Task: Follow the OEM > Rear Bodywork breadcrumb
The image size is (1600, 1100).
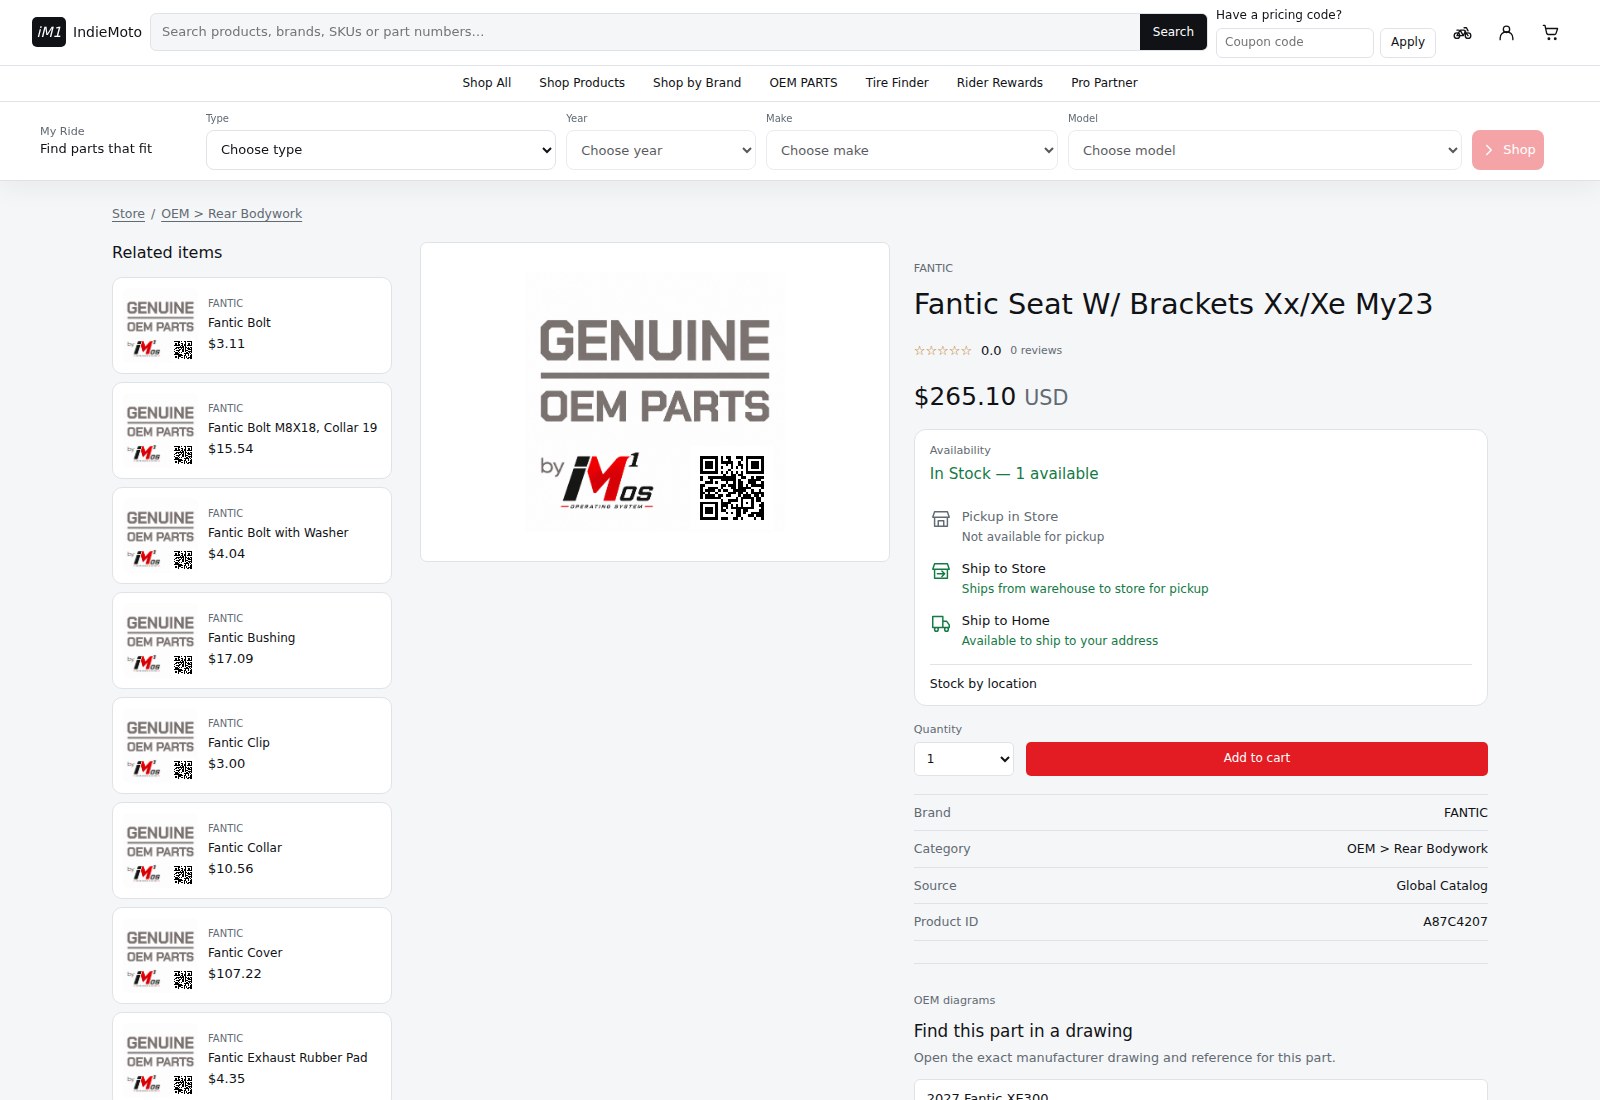Action: click(x=231, y=214)
